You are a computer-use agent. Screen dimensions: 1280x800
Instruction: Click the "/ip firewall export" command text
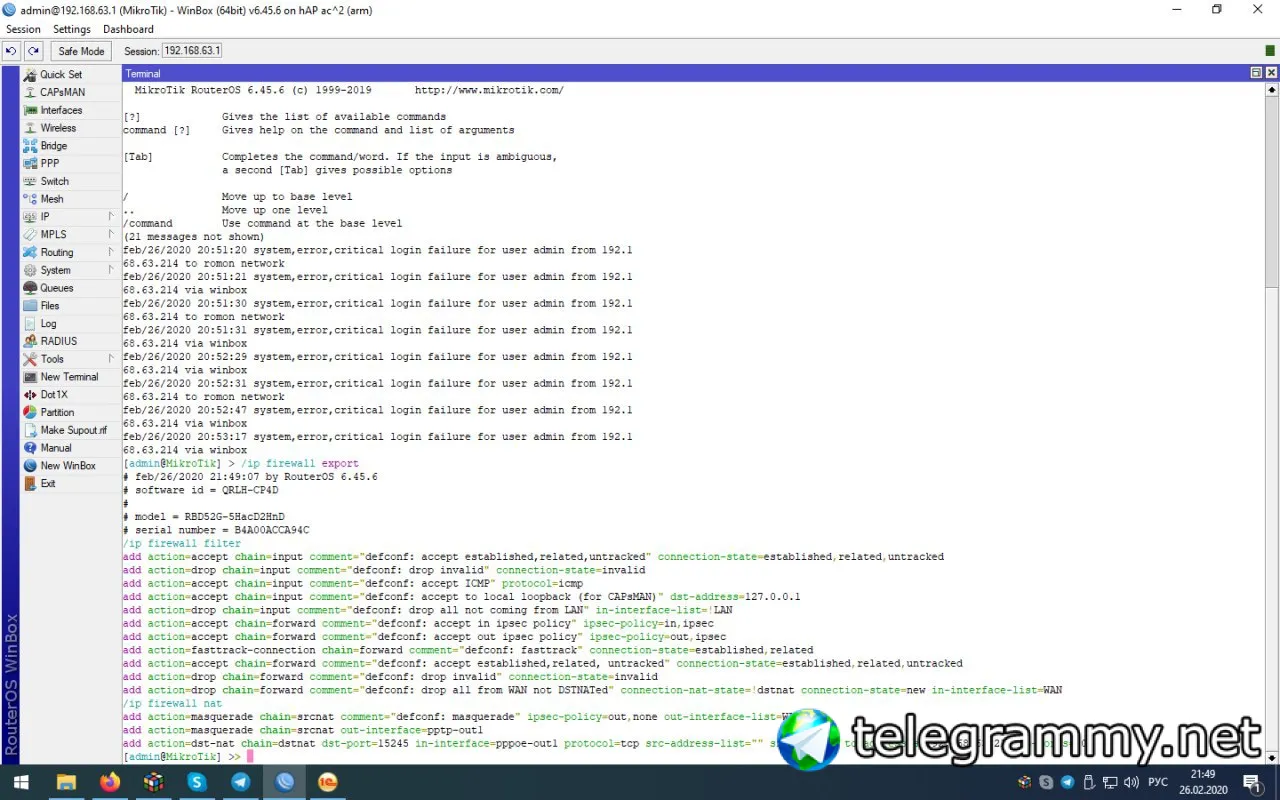300,464
